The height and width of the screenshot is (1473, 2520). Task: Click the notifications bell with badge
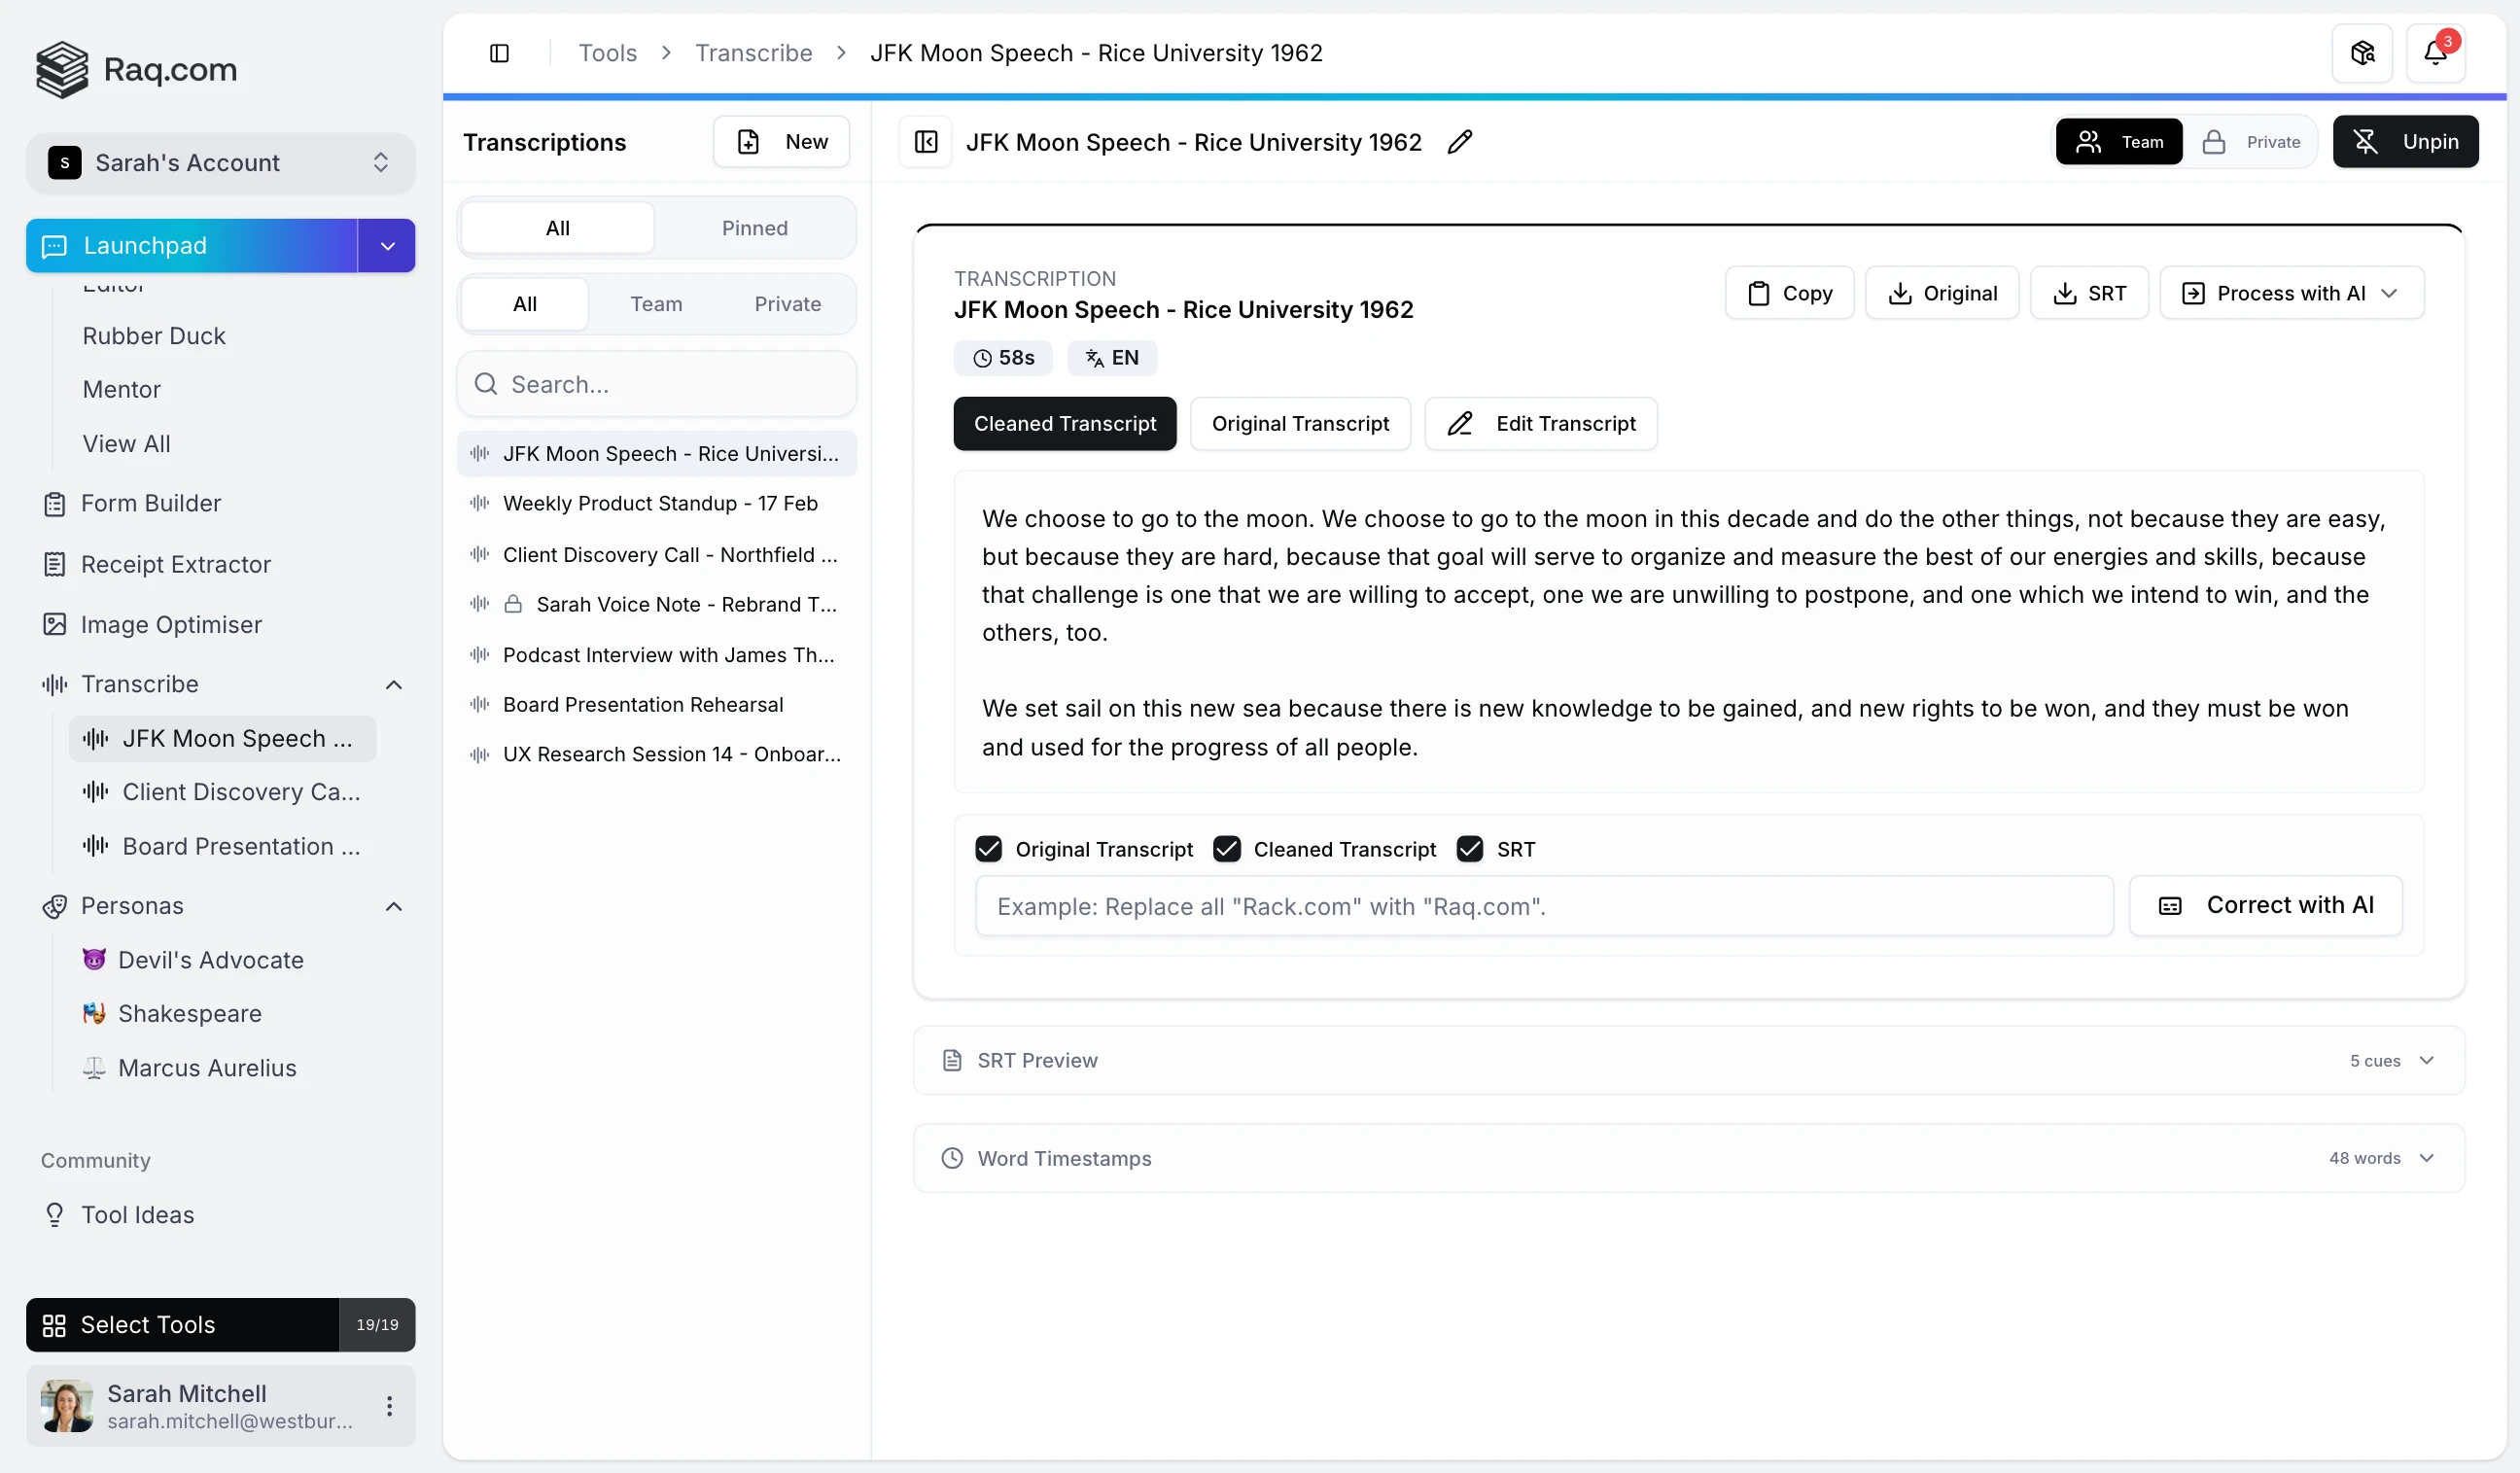coord(2437,52)
